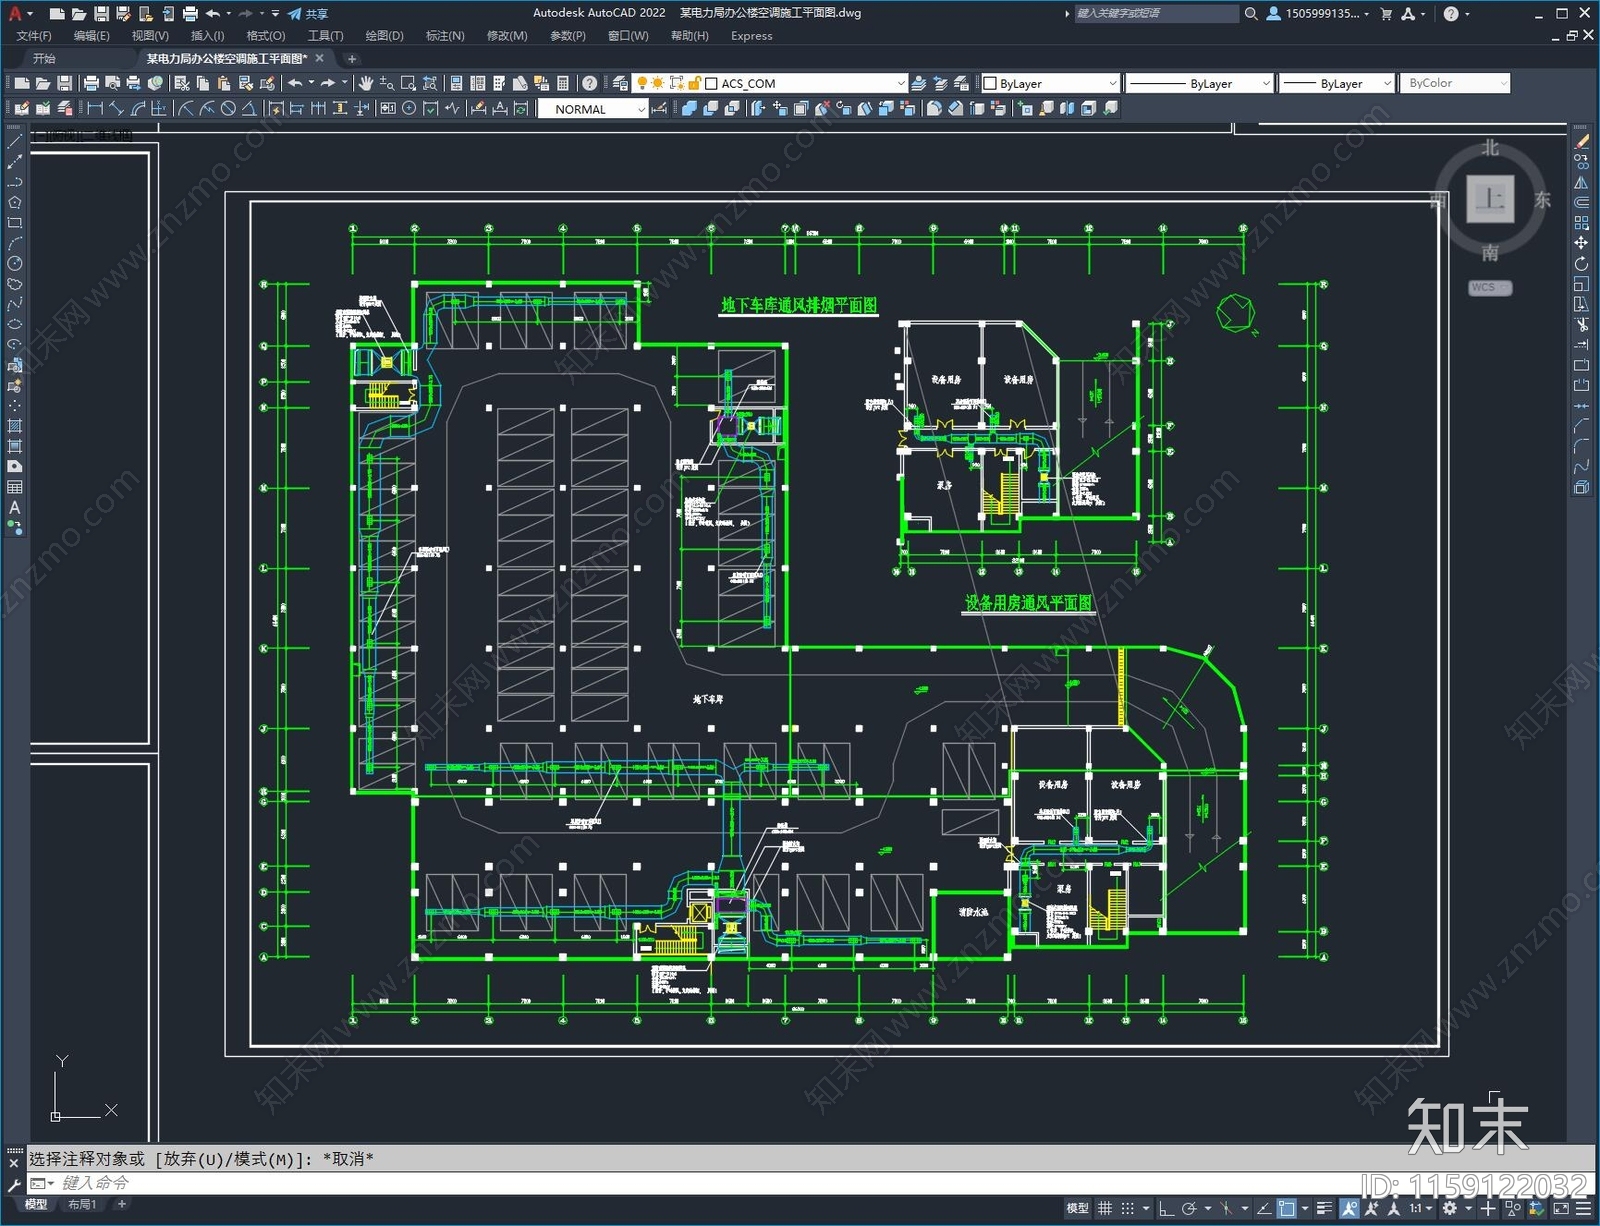Screen dimensions: 1600x1226
Task: Toggle grid display in status bar
Action: pos(1105,1208)
